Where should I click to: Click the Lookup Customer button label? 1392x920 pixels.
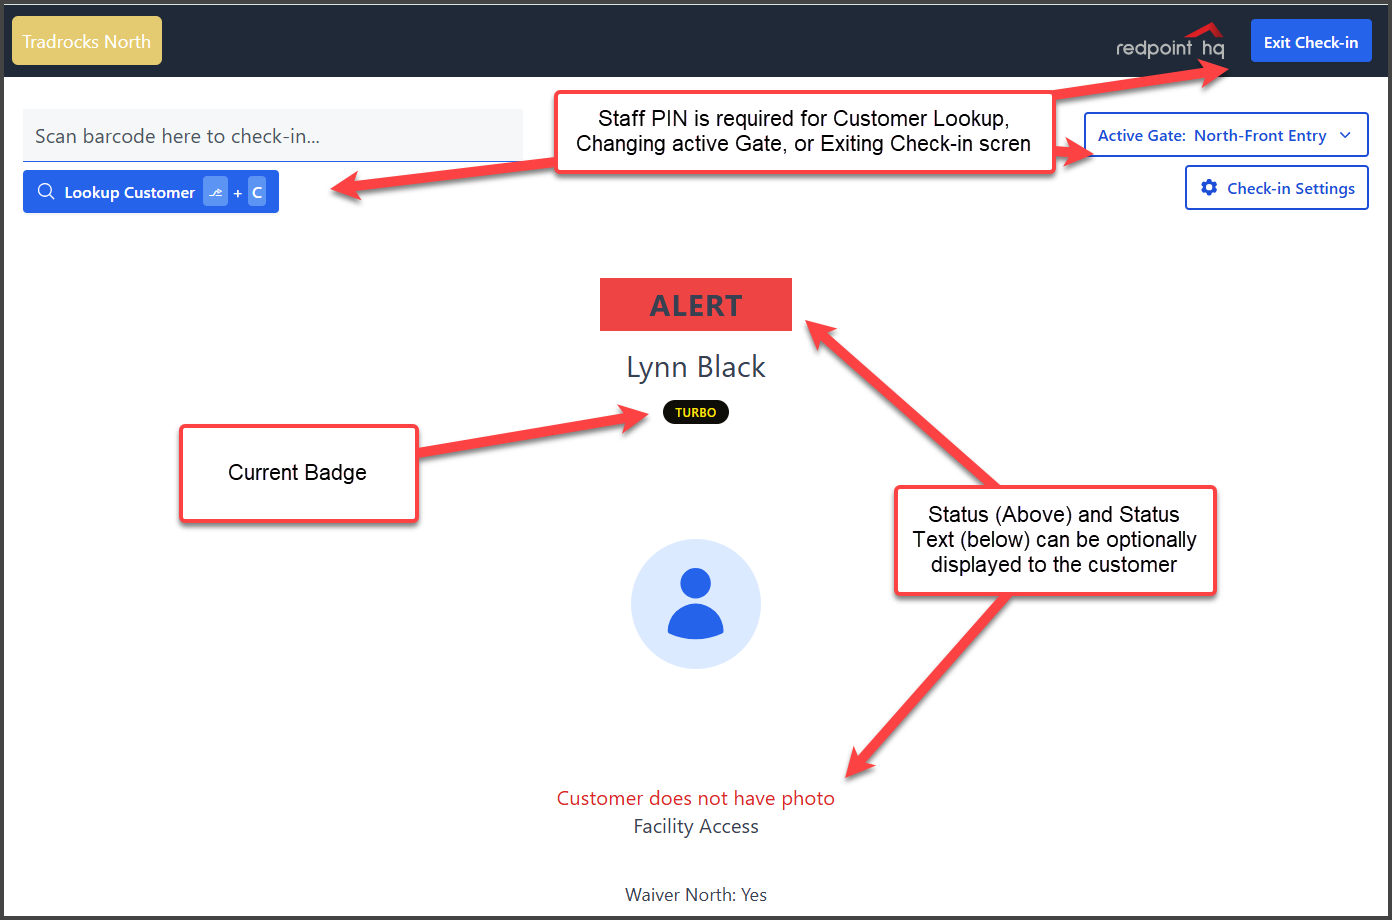coord(129,192)
